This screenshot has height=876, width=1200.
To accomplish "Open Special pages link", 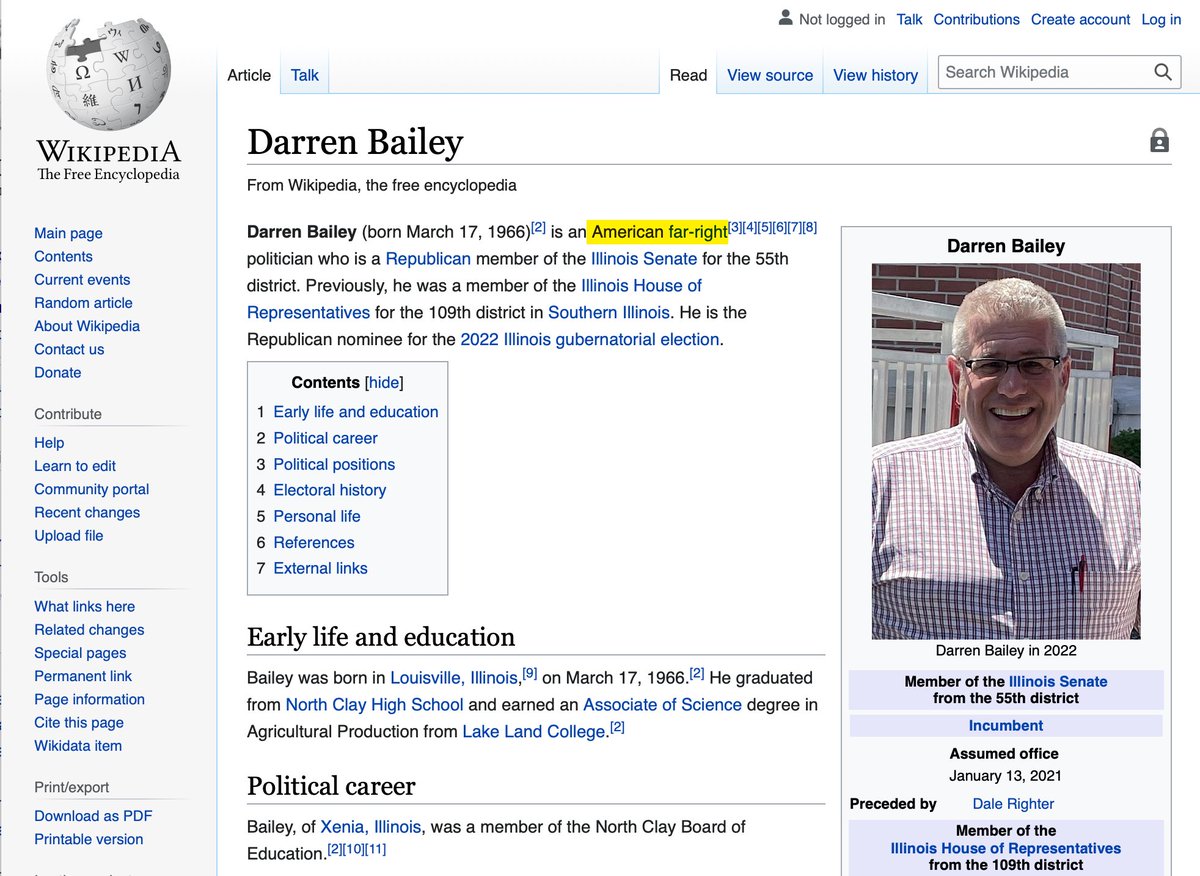I will click(80, 652).
